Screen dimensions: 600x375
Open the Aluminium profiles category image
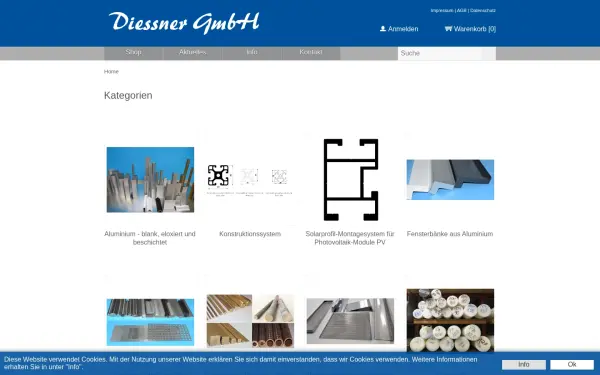coord(150,179)
